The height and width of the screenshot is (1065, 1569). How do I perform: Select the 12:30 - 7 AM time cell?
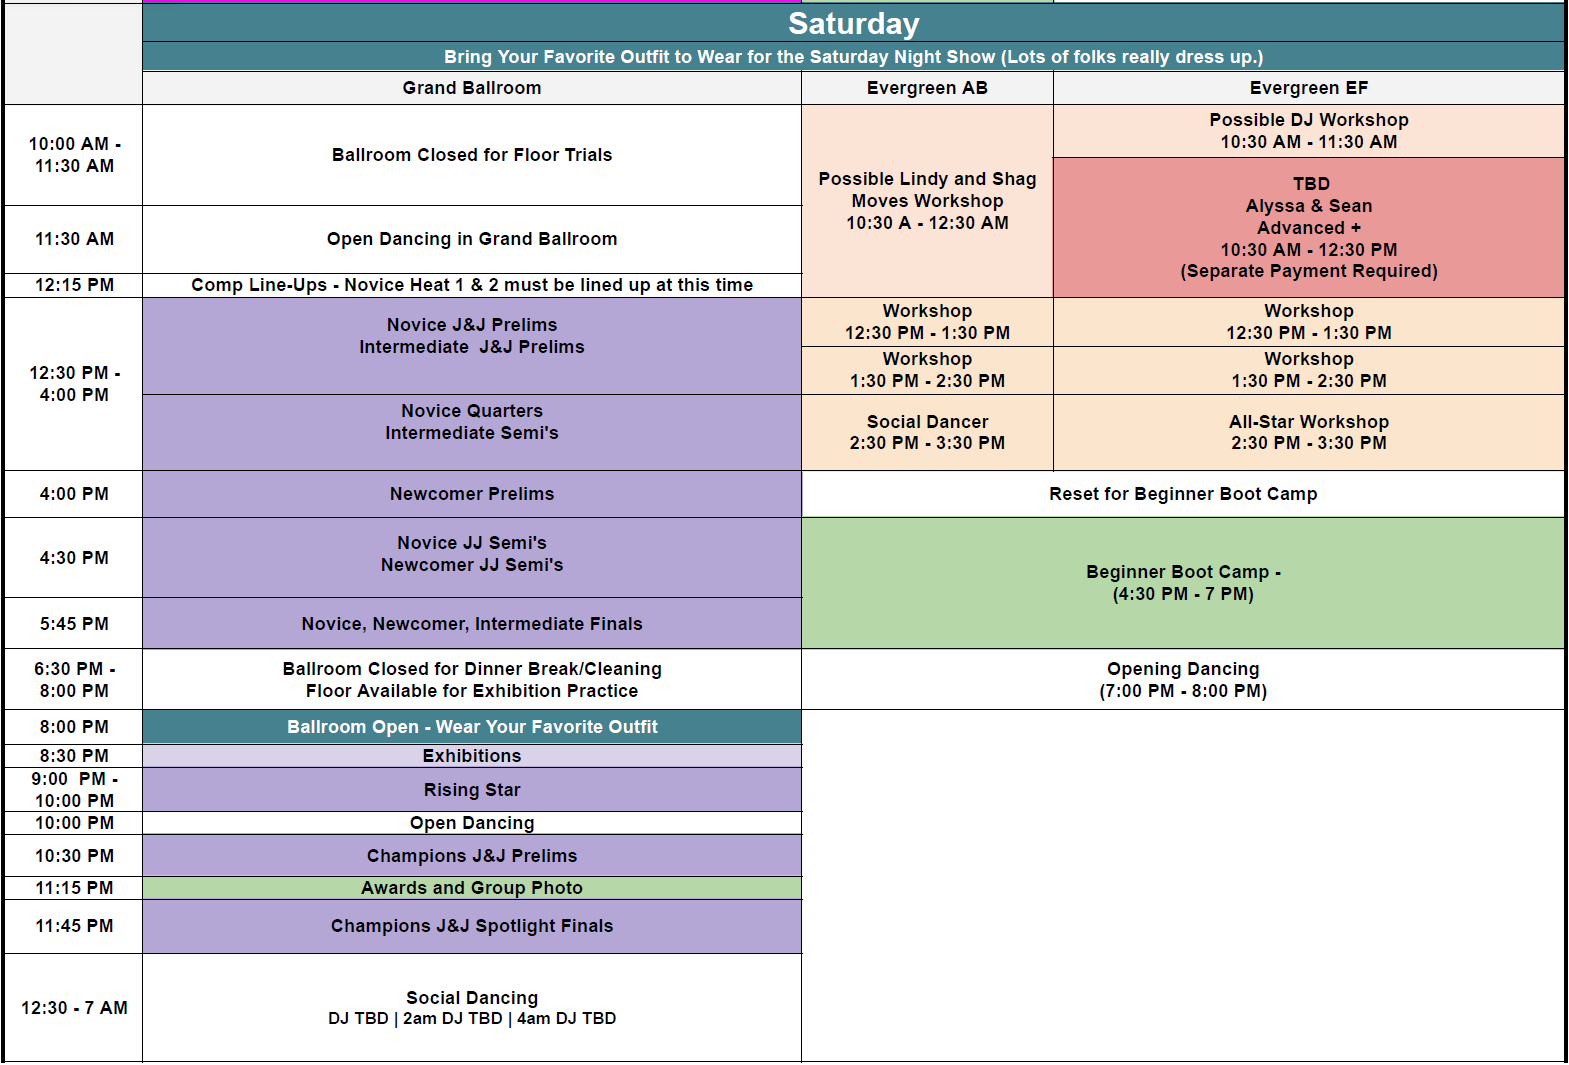74,1008
